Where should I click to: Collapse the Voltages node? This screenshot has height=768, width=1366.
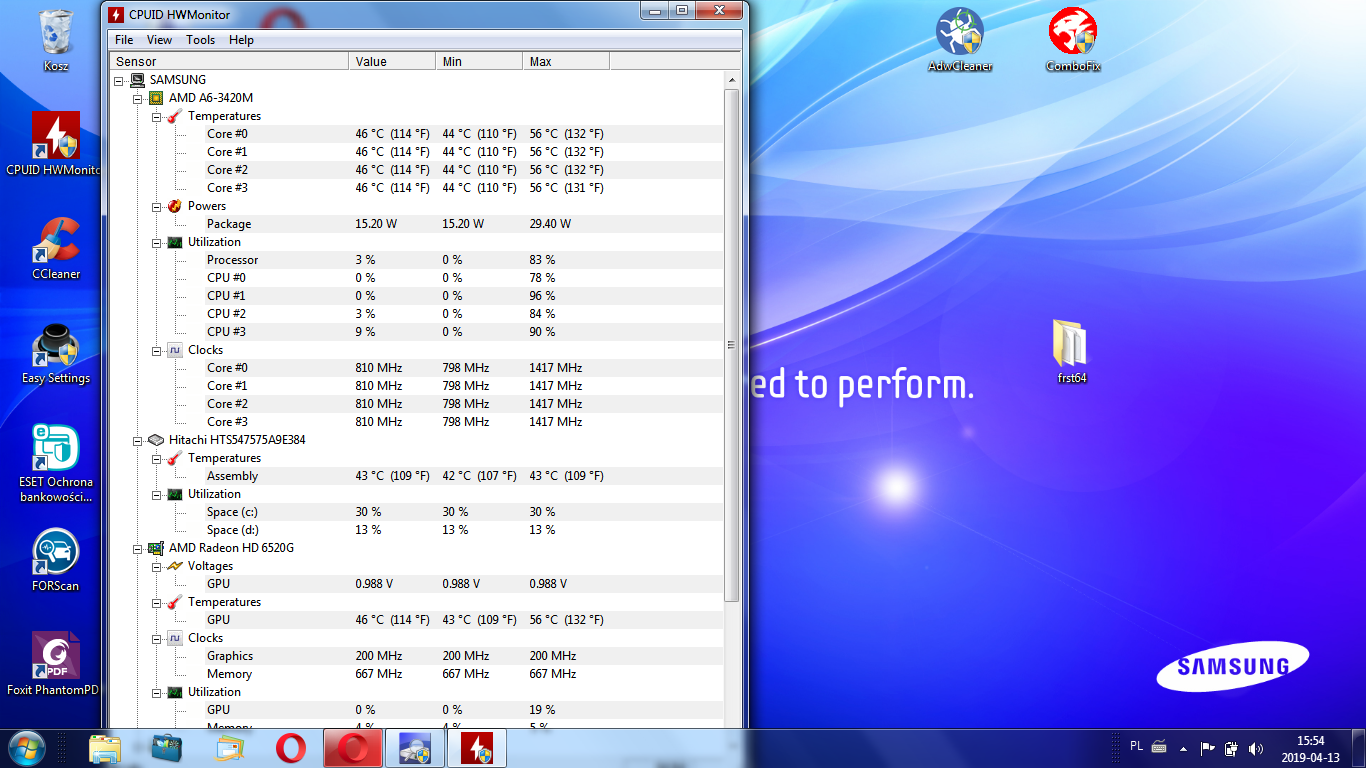pyautogui.click(x=157, y=566)
